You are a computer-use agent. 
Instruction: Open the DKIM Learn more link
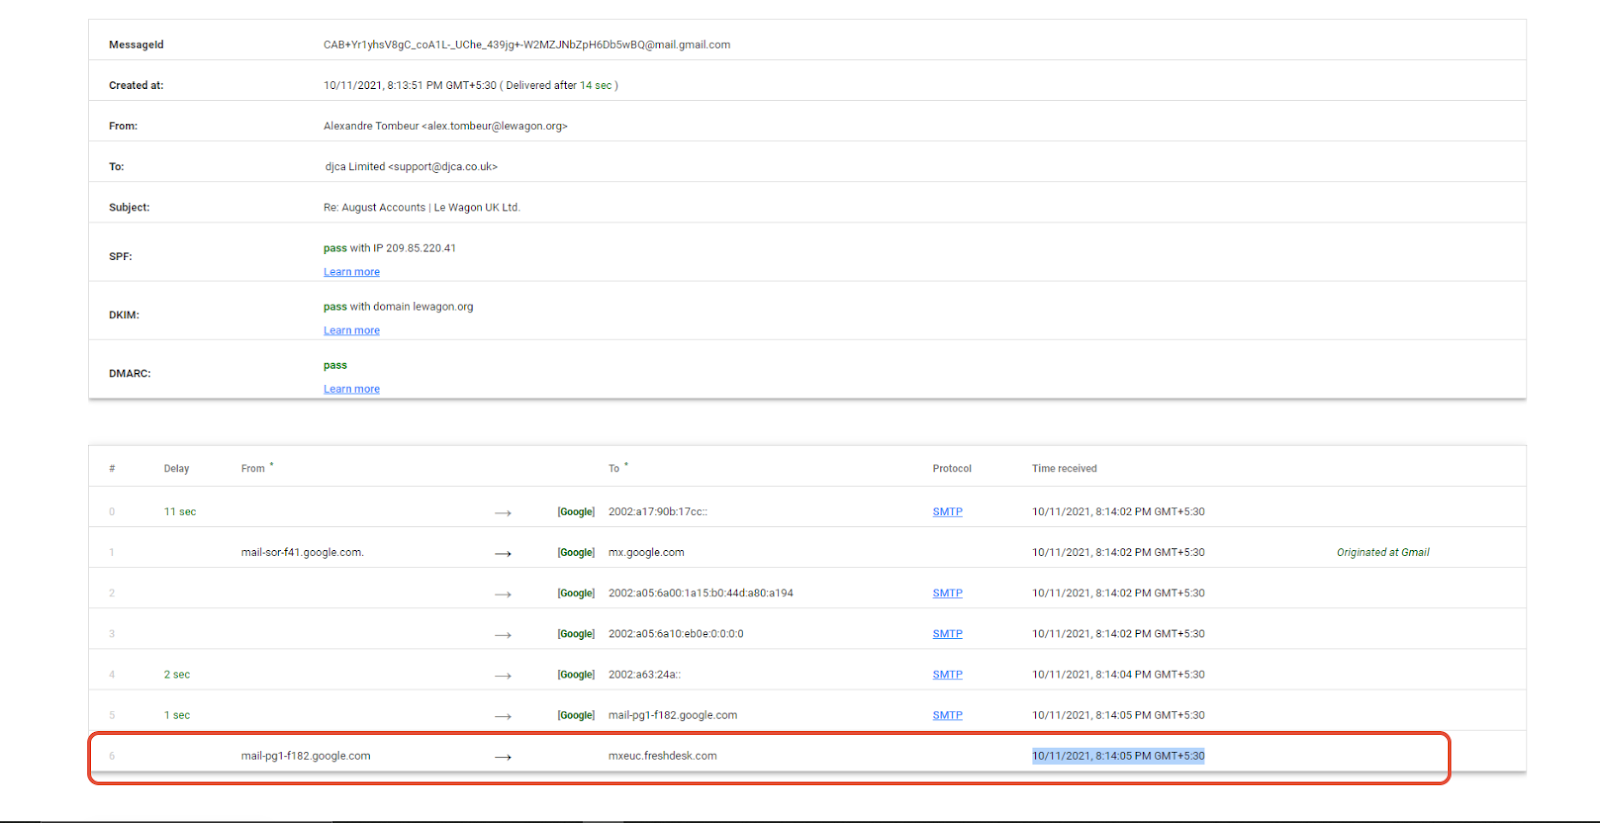pyautogui.click(x=351, y=331)
